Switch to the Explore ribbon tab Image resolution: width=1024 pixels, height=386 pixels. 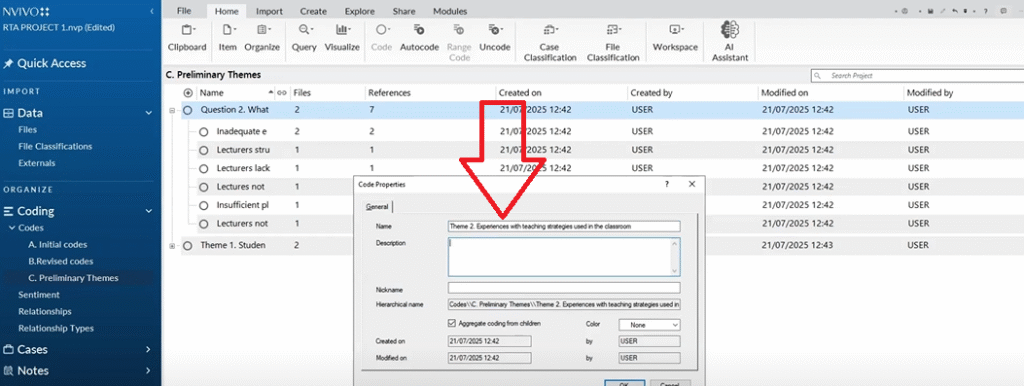pos(360,11)
